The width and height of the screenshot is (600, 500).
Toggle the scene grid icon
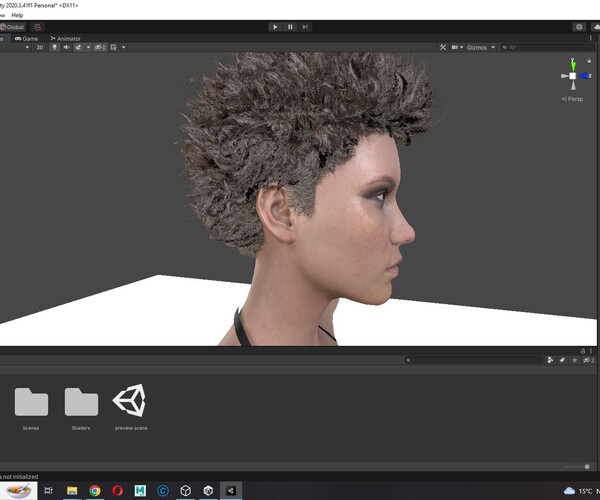pos(114,47)
